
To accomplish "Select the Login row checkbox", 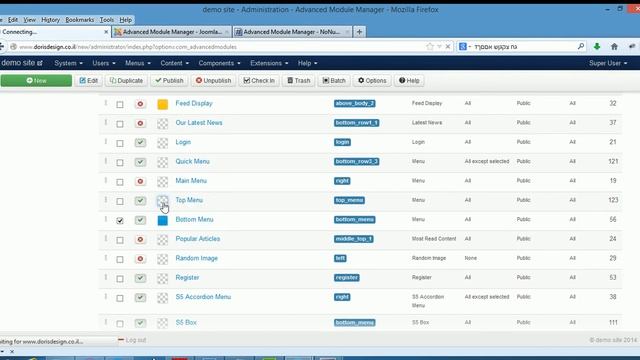I will click(120, 143).
